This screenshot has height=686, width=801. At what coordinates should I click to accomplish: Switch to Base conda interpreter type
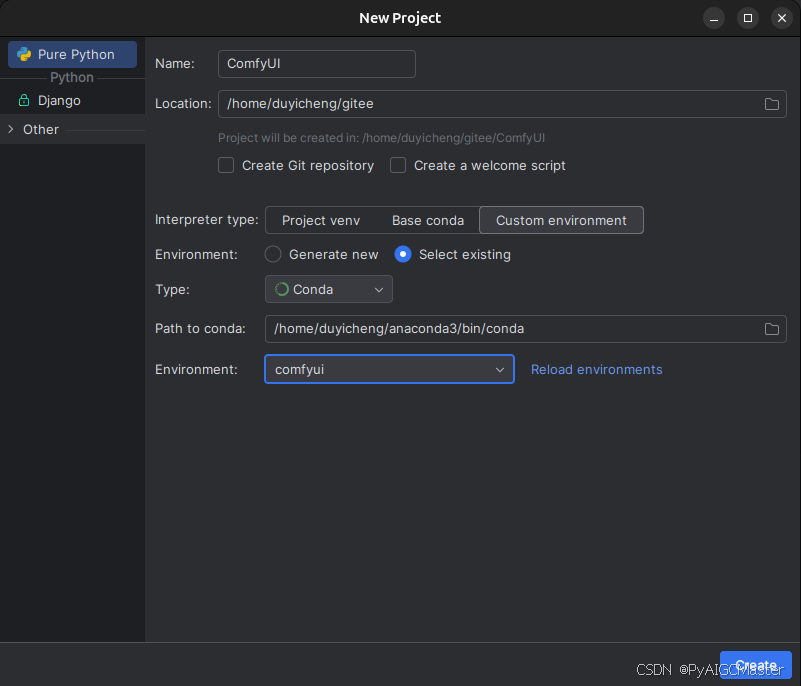pos(428,220)
